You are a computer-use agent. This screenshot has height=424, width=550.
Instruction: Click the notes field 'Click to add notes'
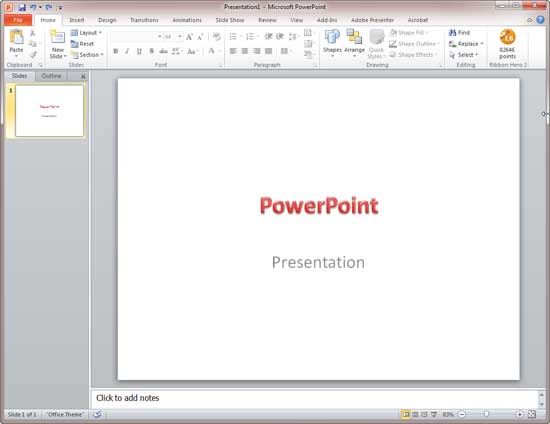pos(314,398)
